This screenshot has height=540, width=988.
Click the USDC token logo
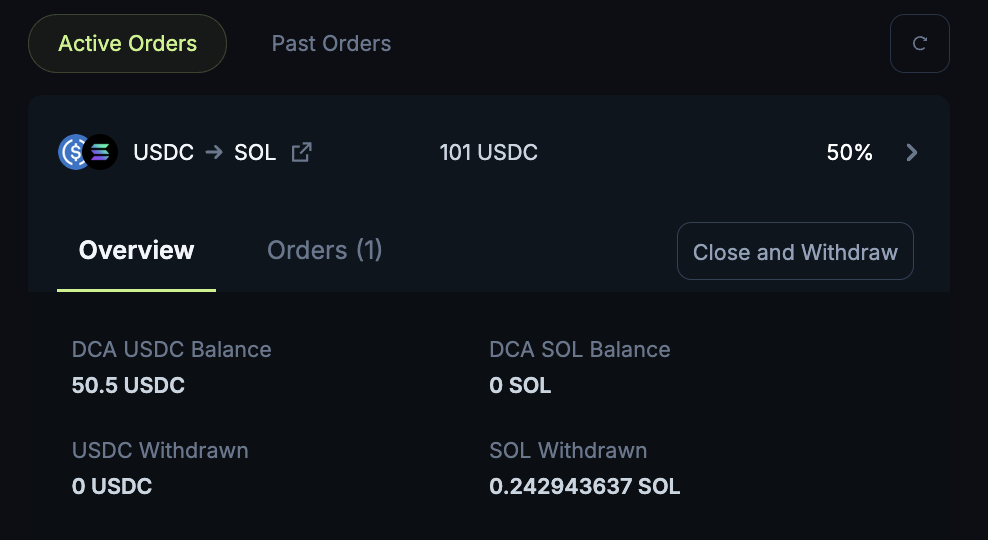pos(73,152)
